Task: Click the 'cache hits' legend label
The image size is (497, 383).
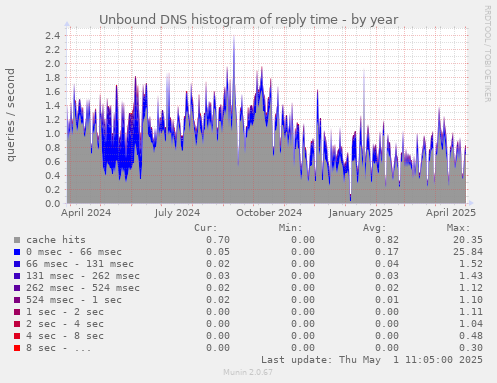Action: pos(56,240)
